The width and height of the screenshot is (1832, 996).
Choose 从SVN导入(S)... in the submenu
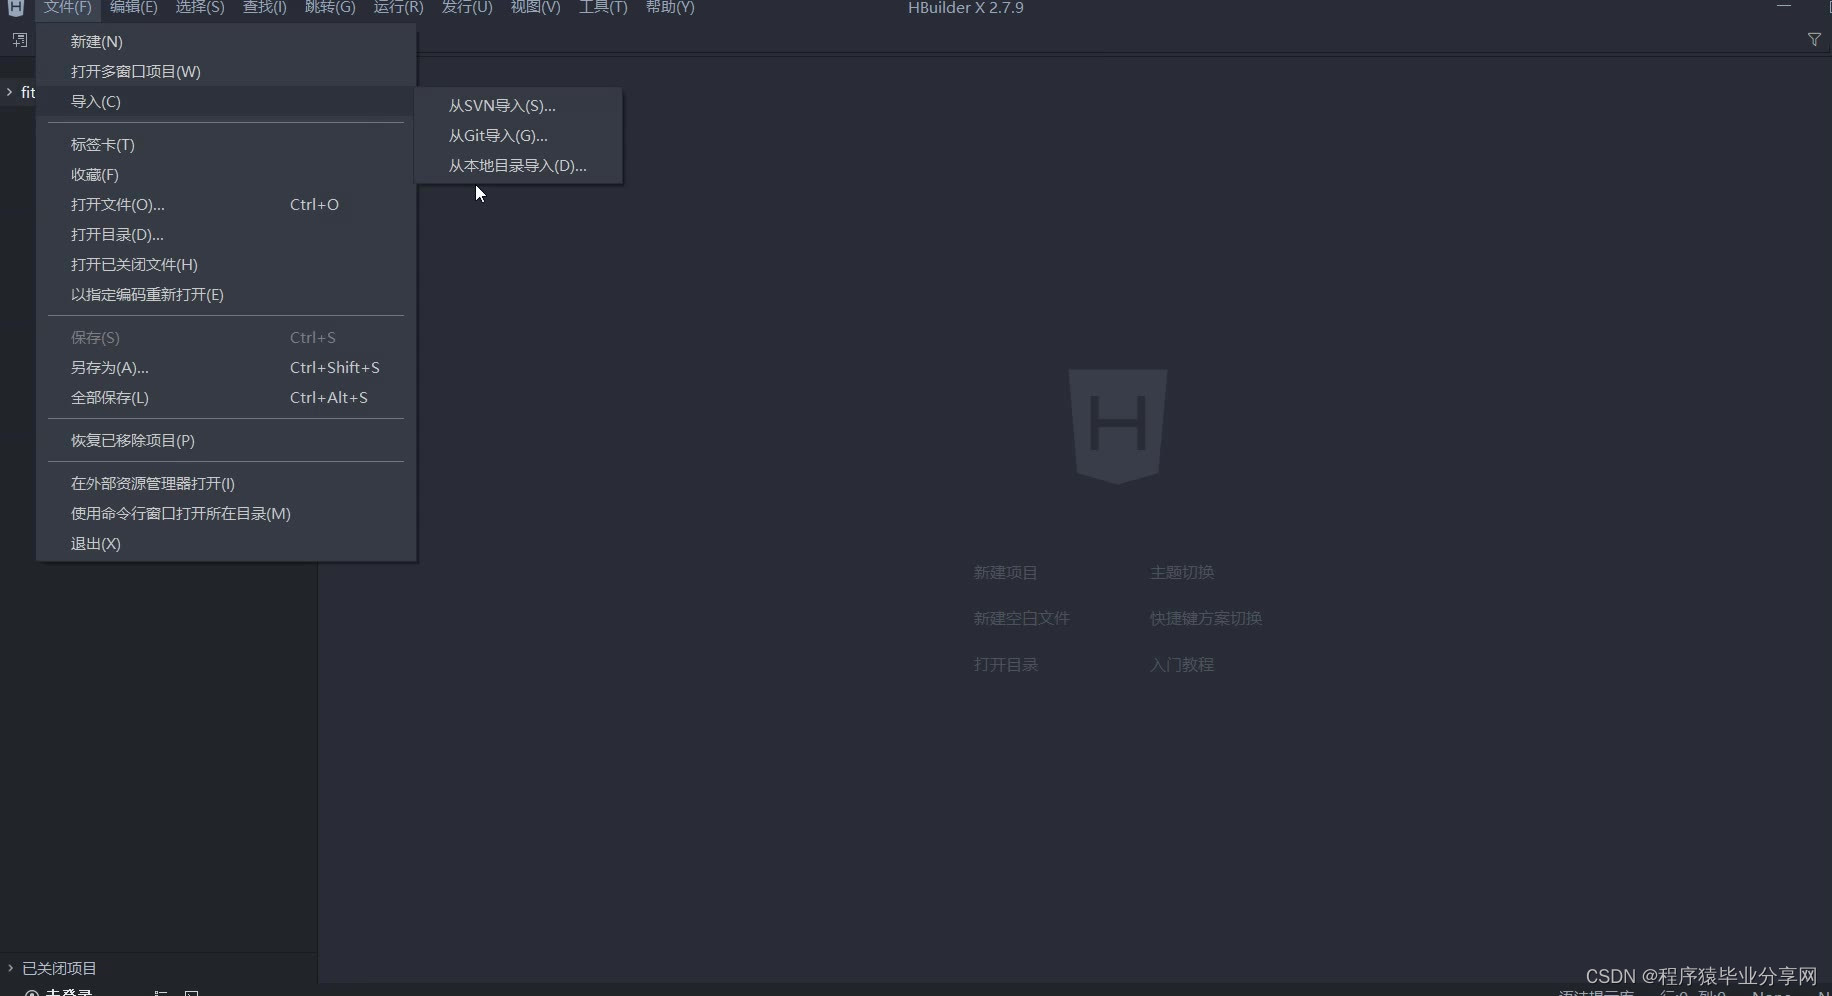pos(518,105)
